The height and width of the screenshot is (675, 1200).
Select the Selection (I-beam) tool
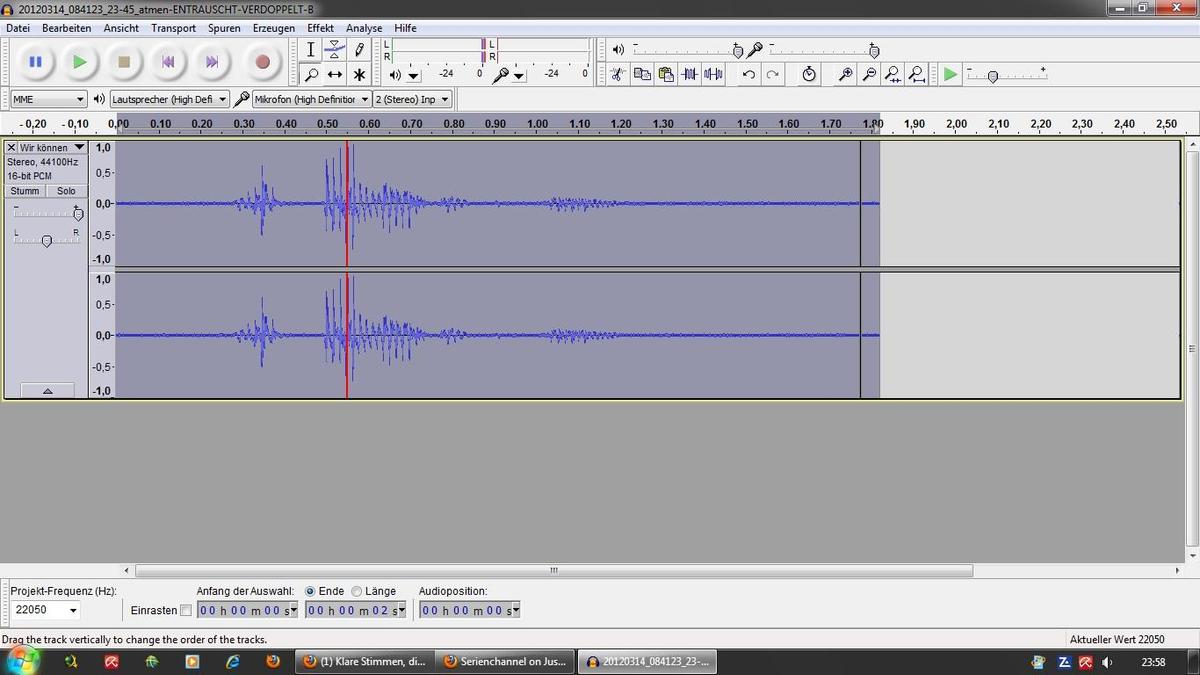(x=311, y=49)
